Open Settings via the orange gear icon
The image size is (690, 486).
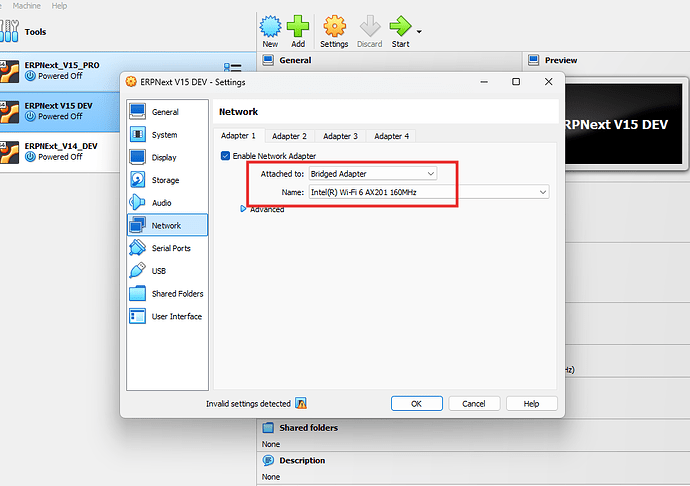coord(334,31)
